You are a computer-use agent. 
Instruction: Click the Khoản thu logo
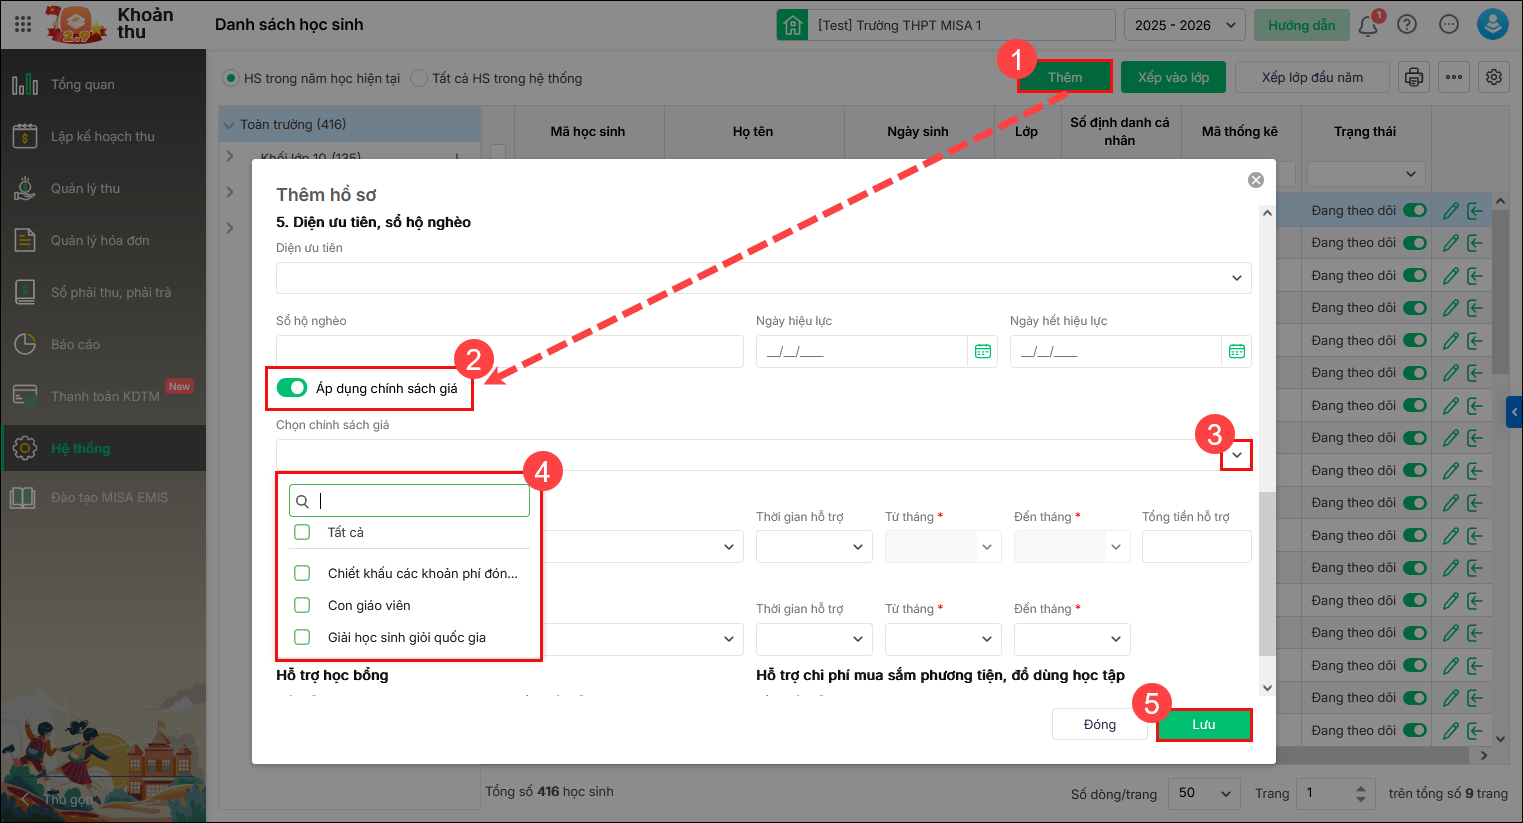(77, 24)
